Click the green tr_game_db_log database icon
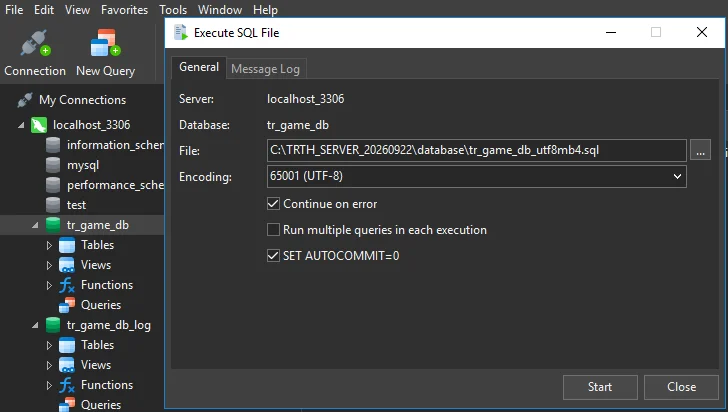The width and height of the screenshot is (728, 412). click(x=53, y=325)
